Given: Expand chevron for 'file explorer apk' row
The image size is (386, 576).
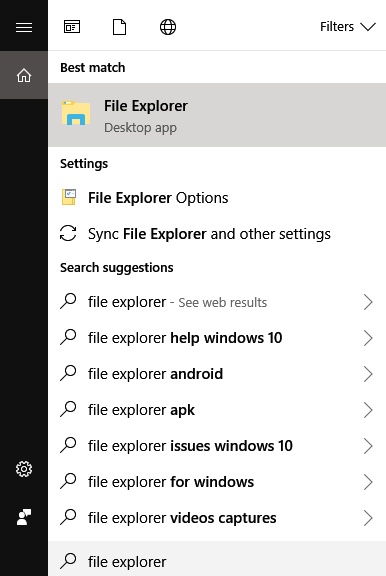Looking at the screenshot, I should pos(368,410).
